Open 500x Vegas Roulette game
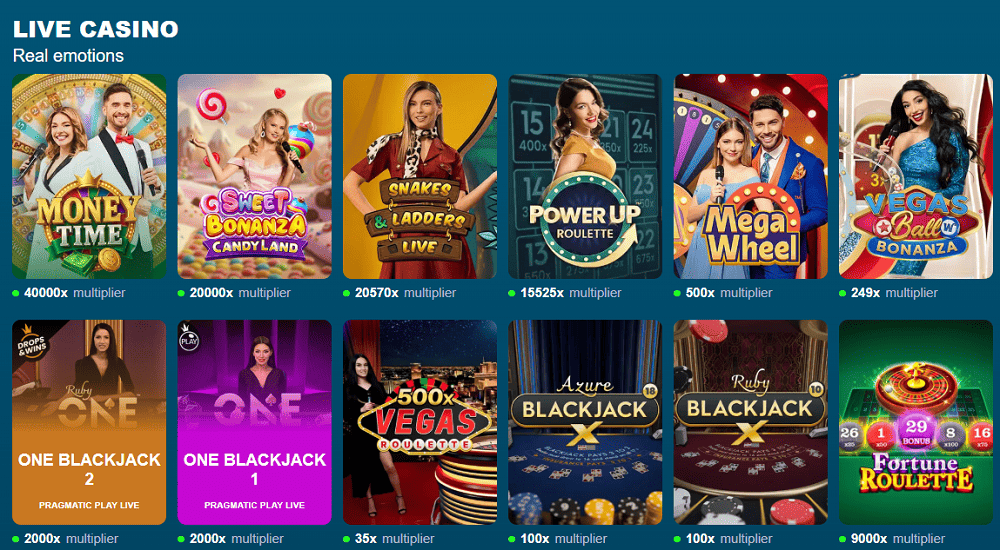Image resolution: width=1000 pixels, height=550 pixels. coord(420,422)
